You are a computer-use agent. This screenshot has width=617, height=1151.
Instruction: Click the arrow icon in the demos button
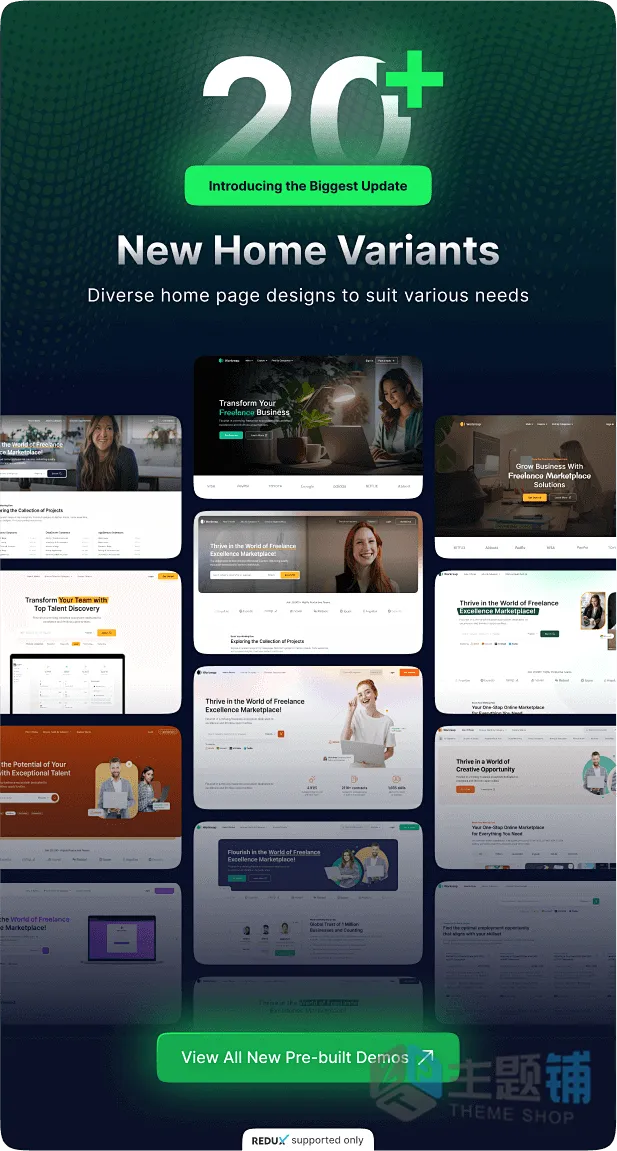point(426,1057)
